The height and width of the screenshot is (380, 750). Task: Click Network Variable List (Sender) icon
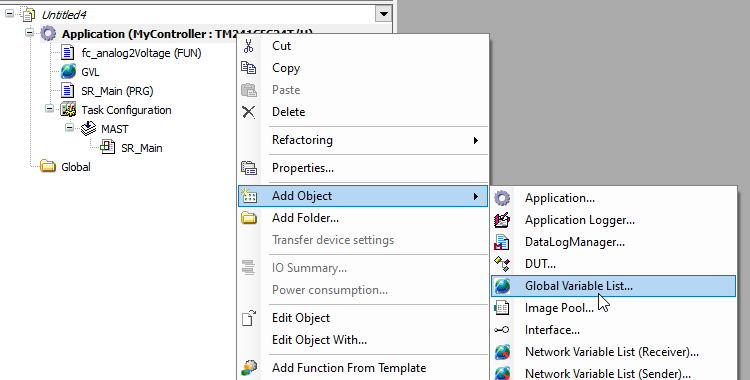502,373
